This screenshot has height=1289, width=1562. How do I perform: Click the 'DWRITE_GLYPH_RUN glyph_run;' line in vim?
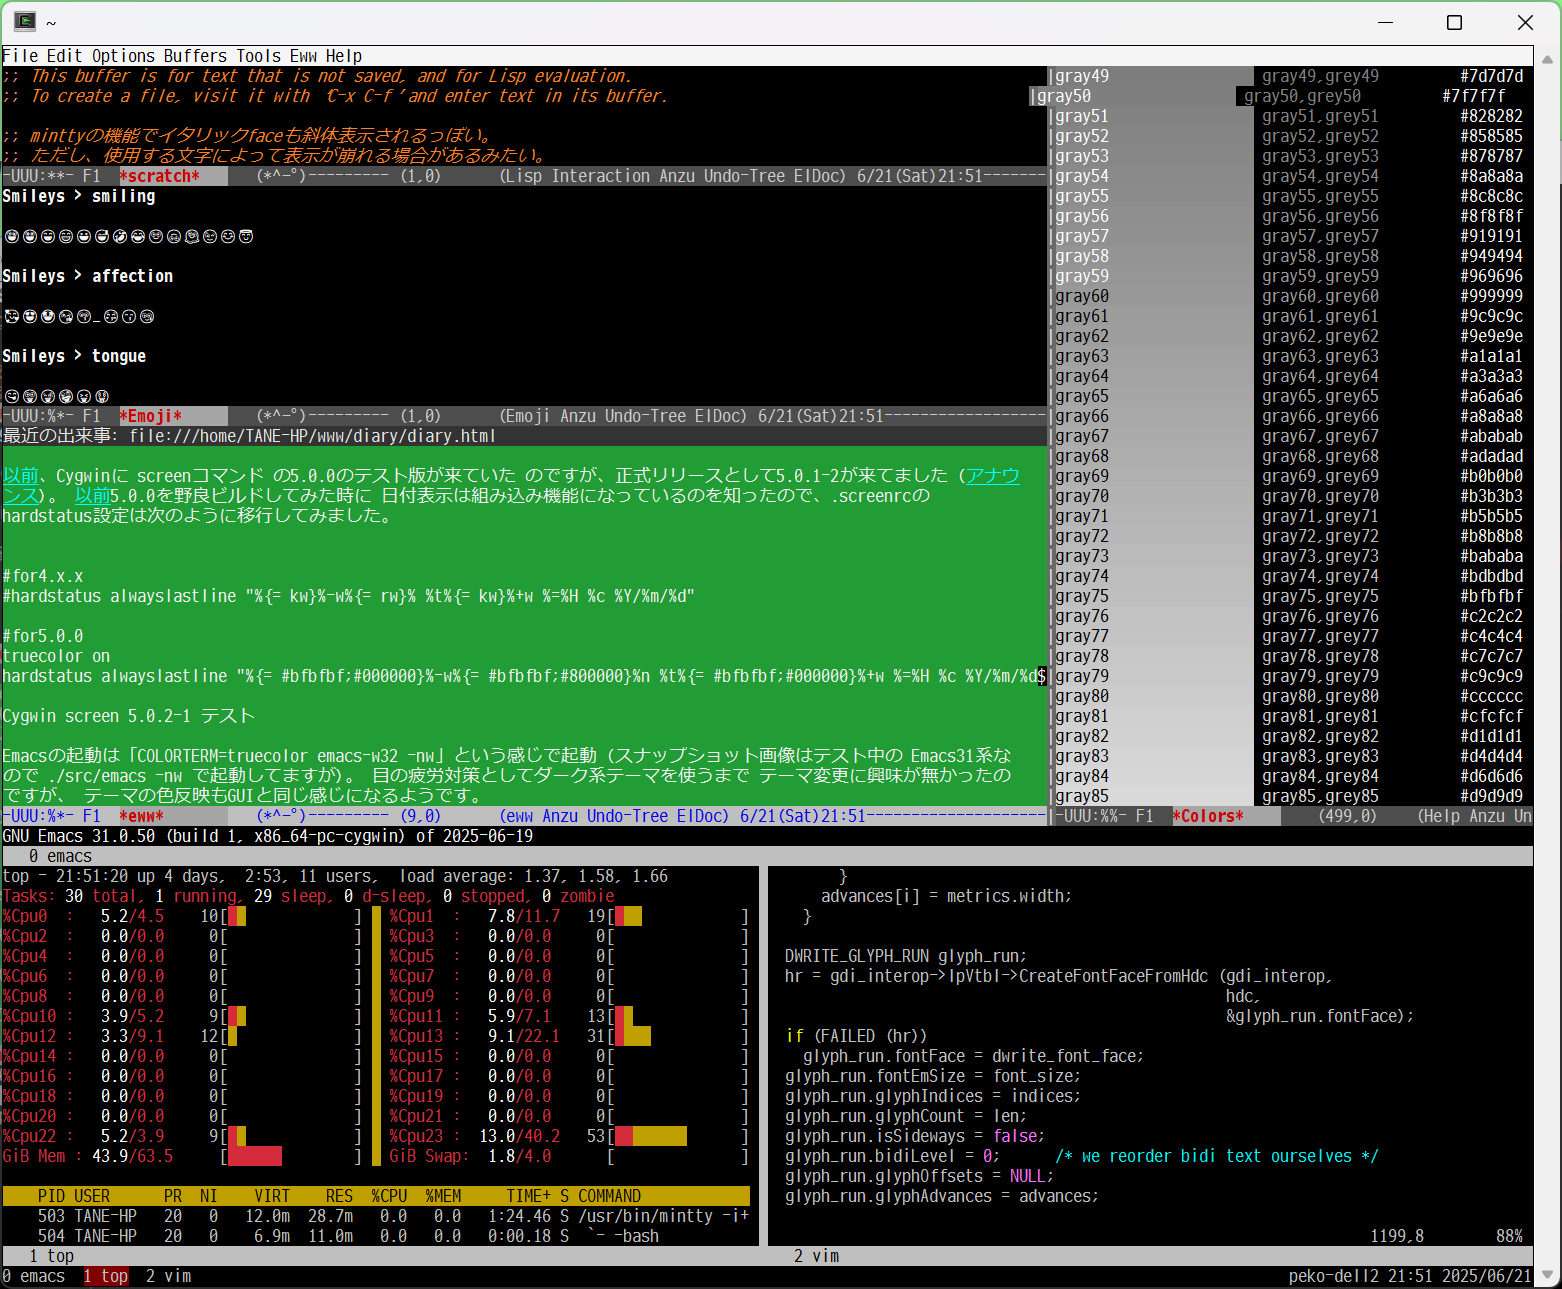(906, 956)
